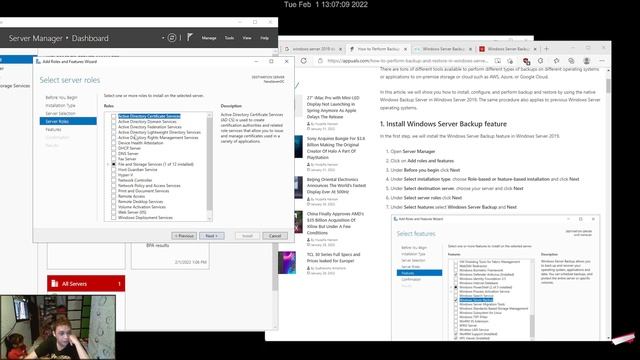
Task: Select the Windows Deployment Services role text
Action: click(x=145, y=218)
